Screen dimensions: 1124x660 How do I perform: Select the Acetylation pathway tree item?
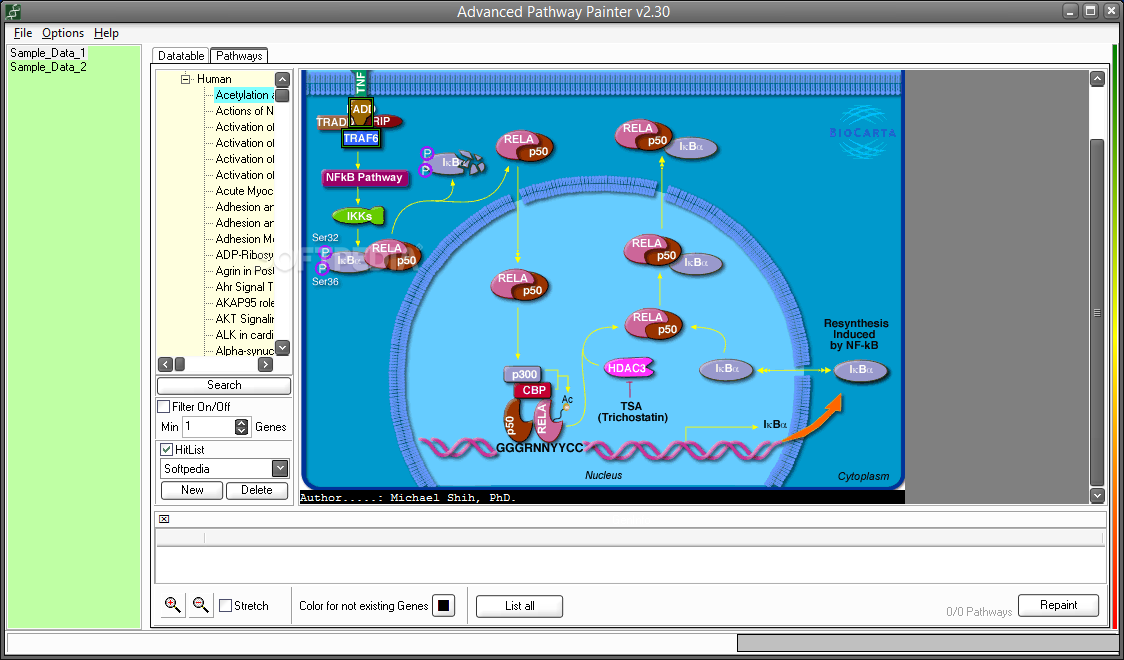pos(244,95)
